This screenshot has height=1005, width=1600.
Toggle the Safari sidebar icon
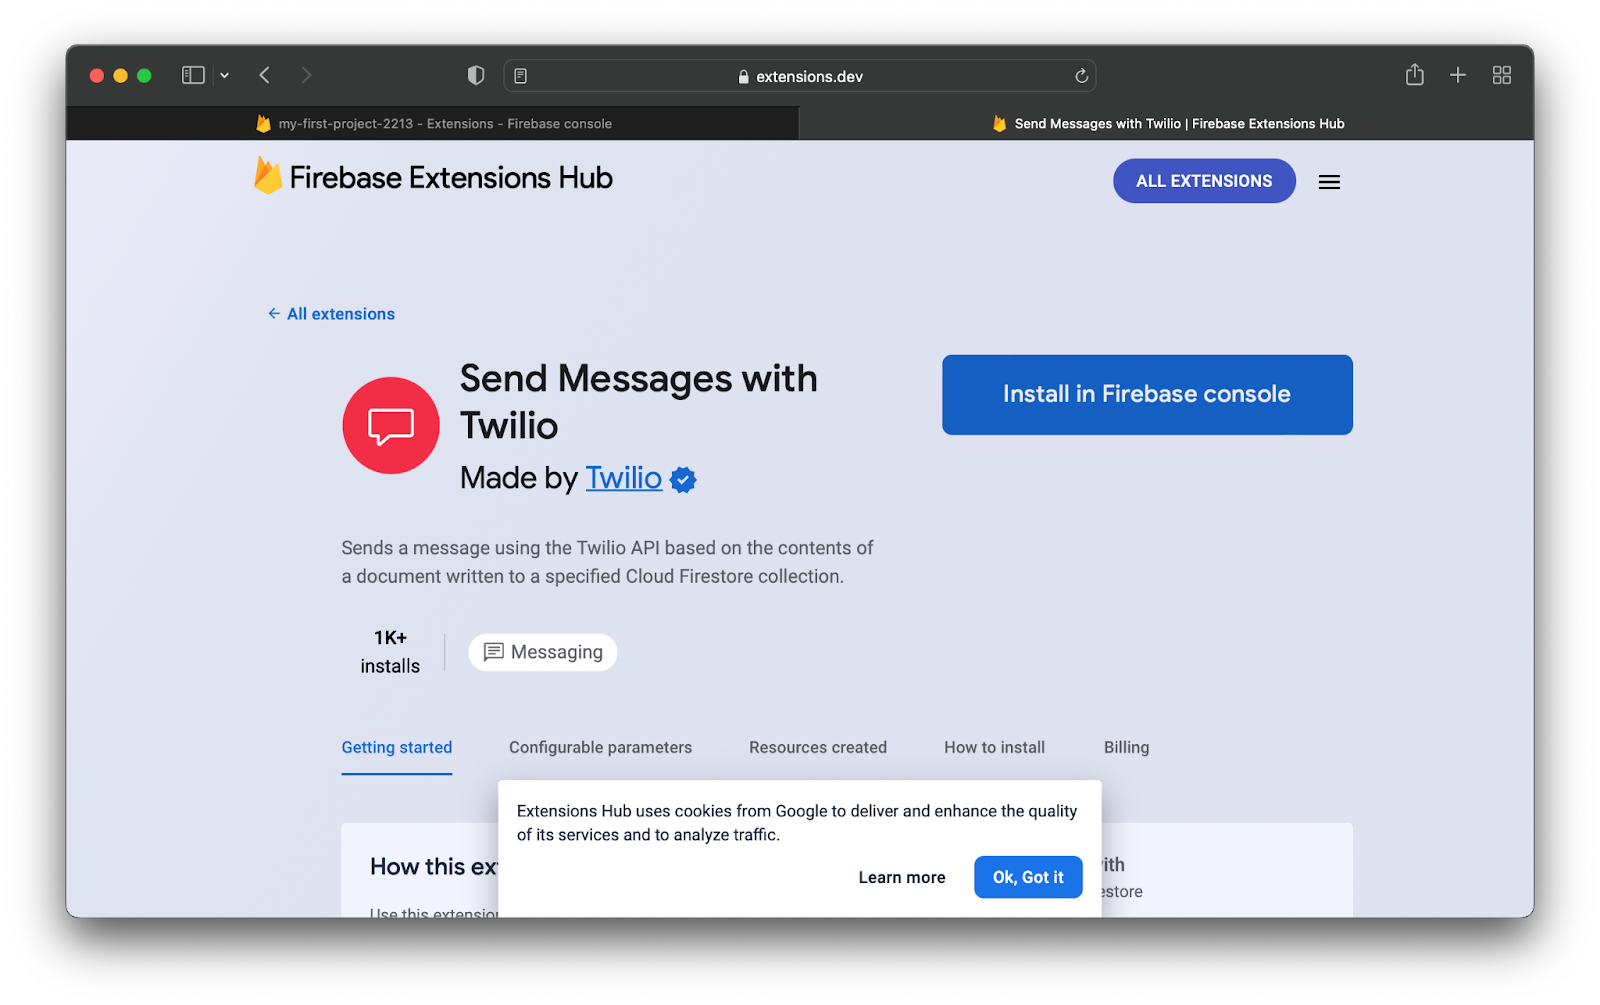point(193,75)
